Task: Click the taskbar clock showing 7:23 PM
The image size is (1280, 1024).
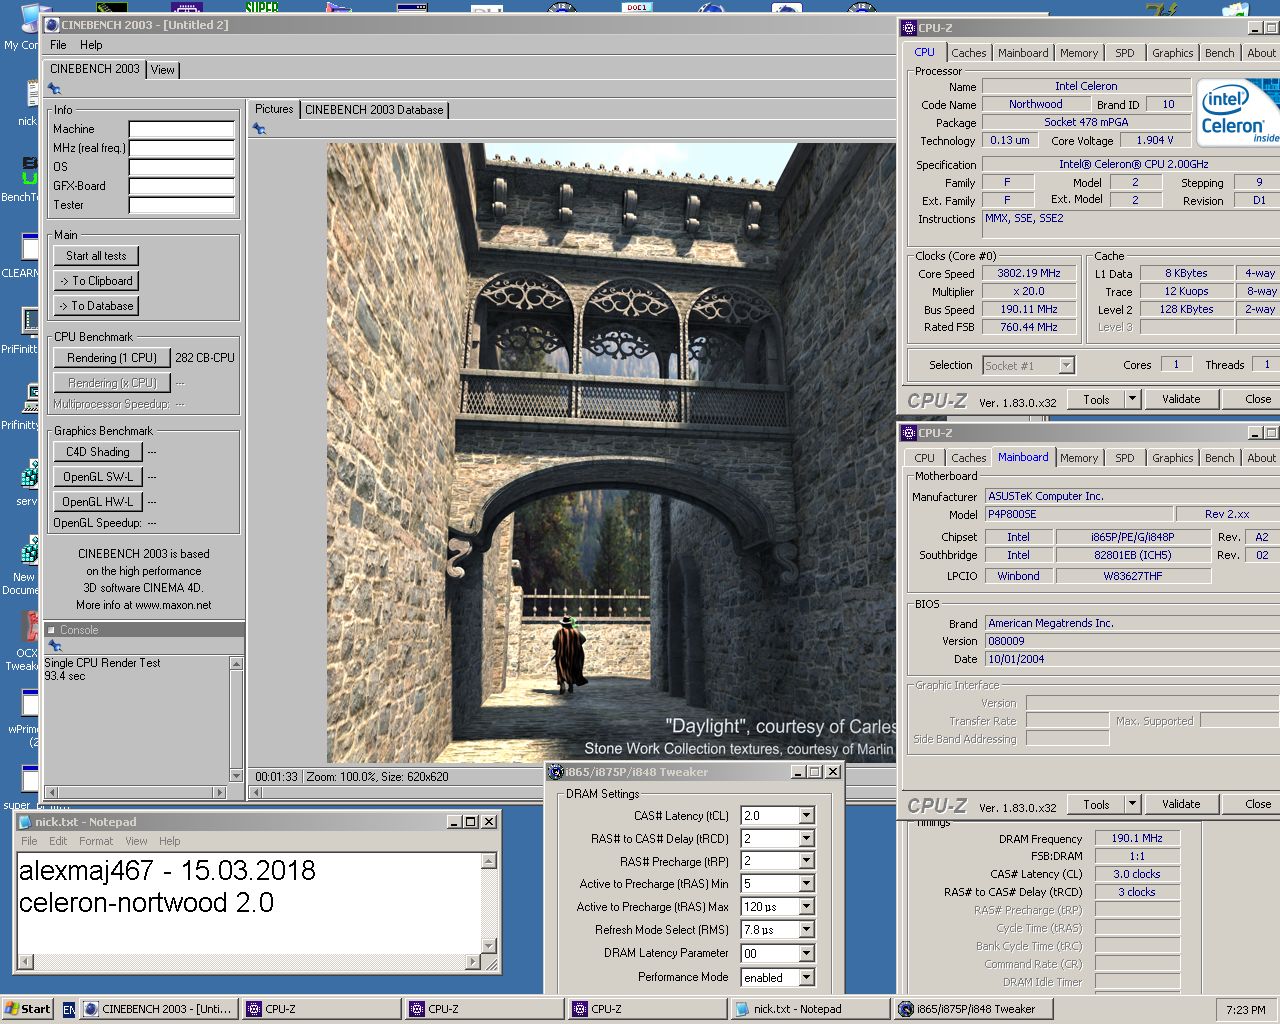Action: [x=1245, y=1010]
